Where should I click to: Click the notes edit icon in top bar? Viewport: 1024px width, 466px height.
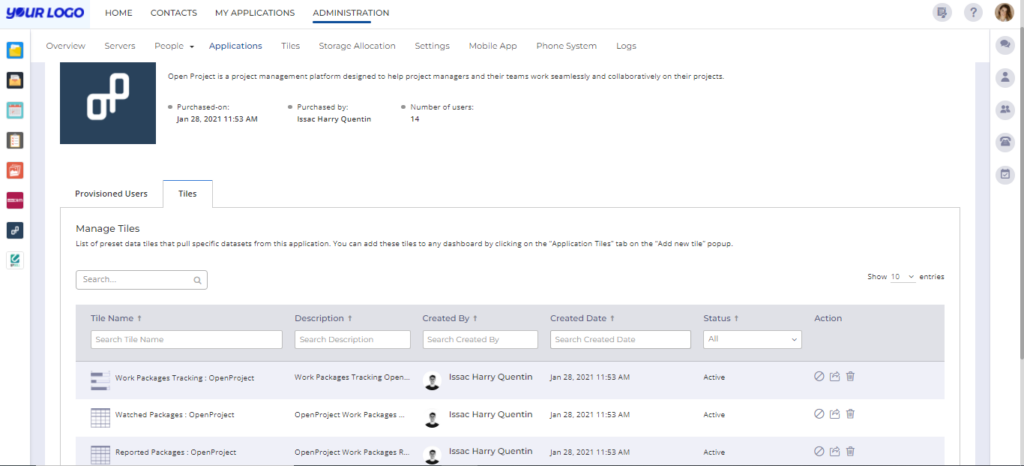click(942, 12)
